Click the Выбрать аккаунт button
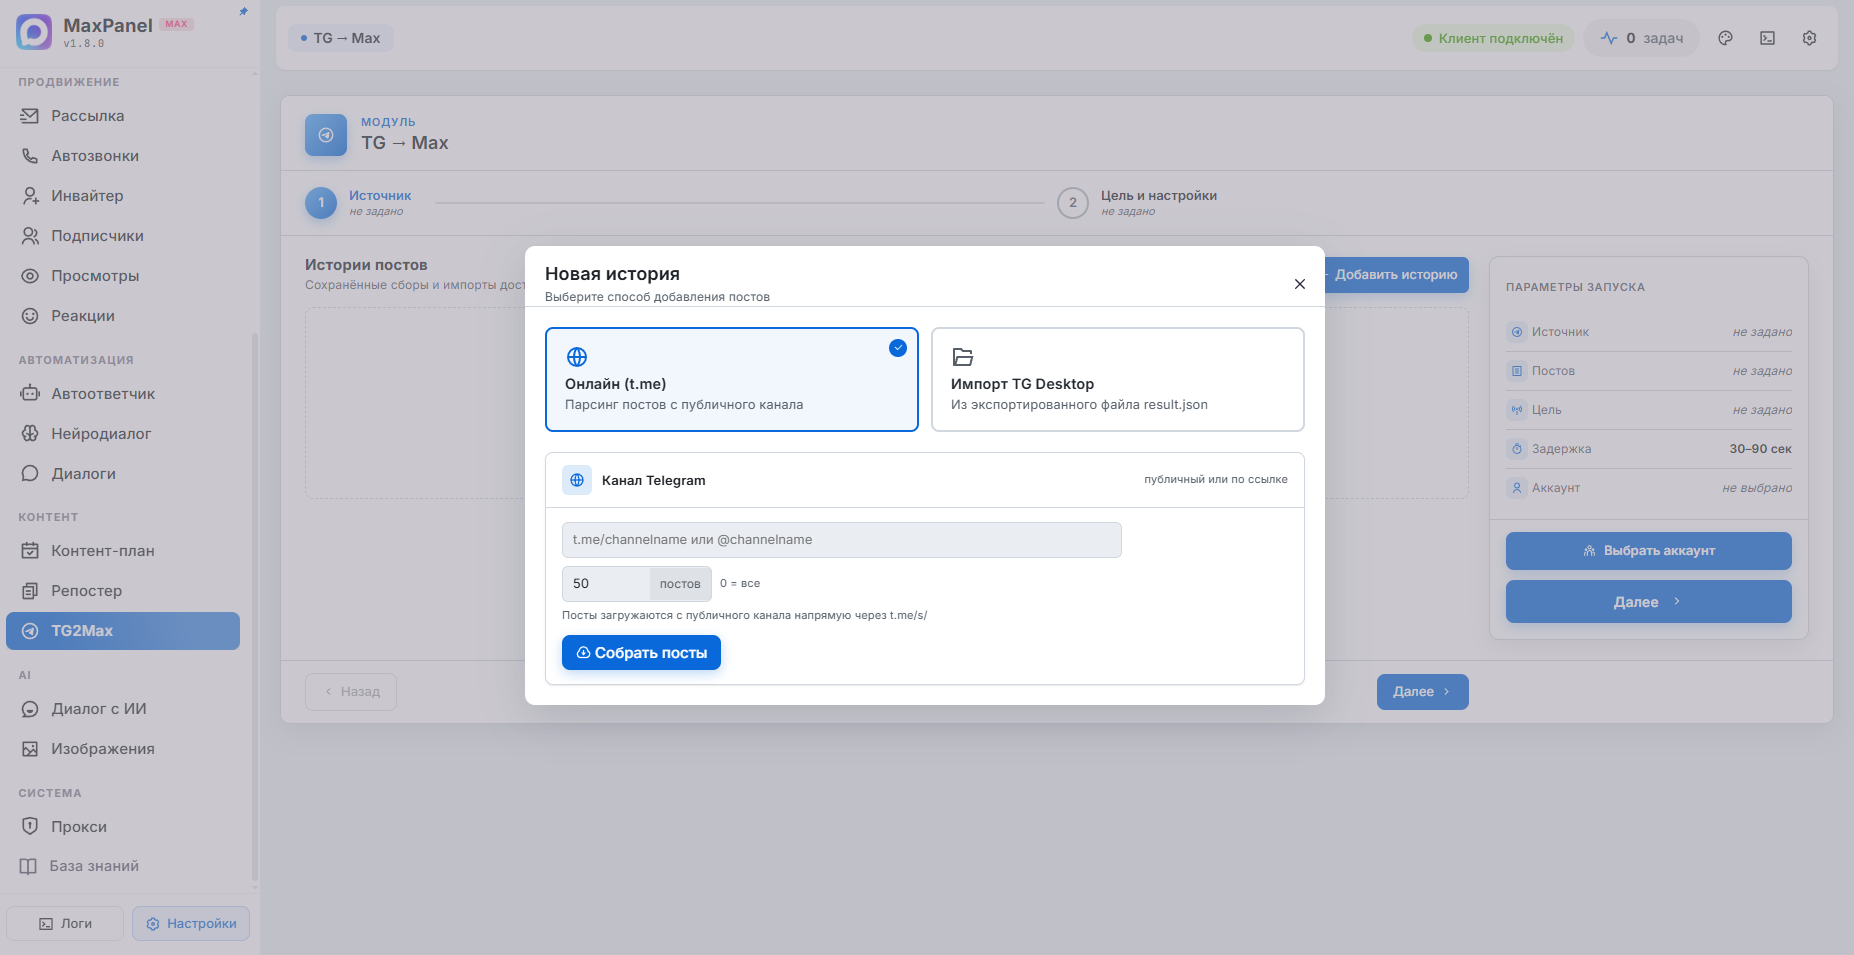 (1649, 551)
